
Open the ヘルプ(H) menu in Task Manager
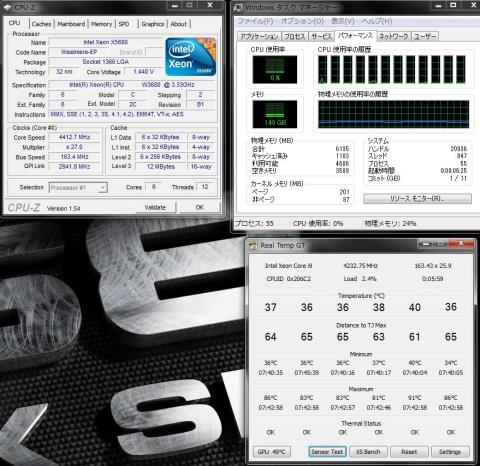click(x=377, y=21)
